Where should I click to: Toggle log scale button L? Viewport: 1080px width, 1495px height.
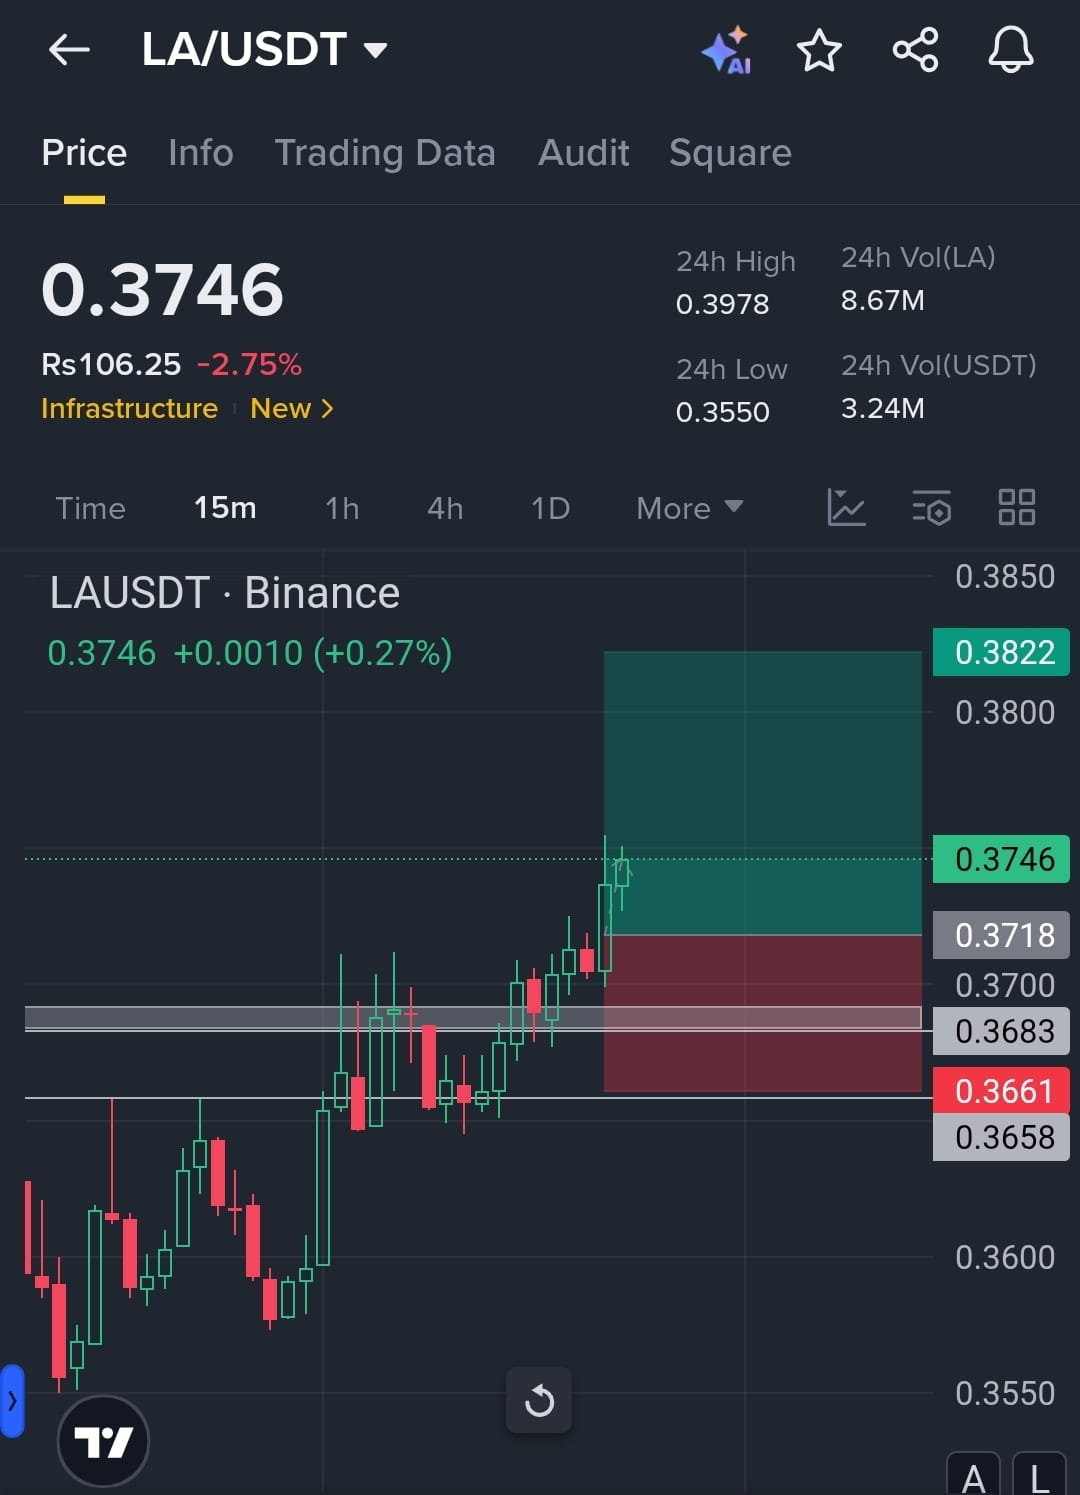pyautogui.click(x=1039, y=1474)
